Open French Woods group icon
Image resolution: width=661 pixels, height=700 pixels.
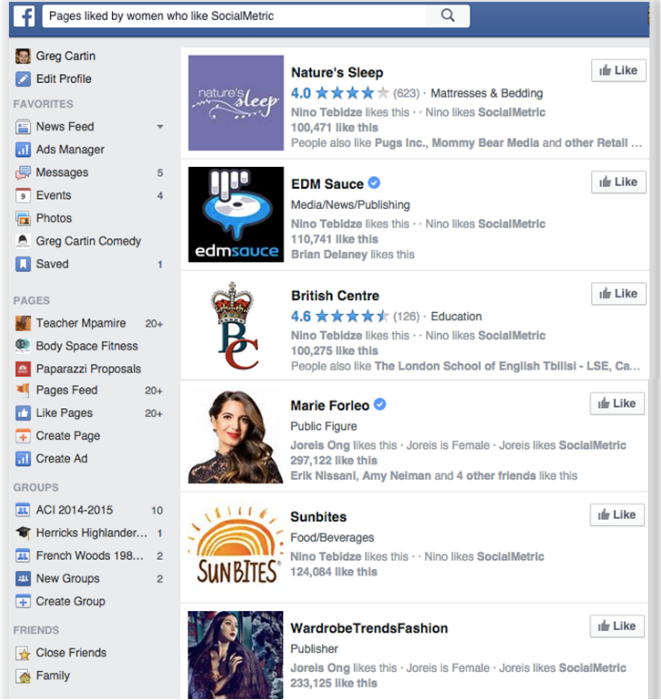(23, 556)
